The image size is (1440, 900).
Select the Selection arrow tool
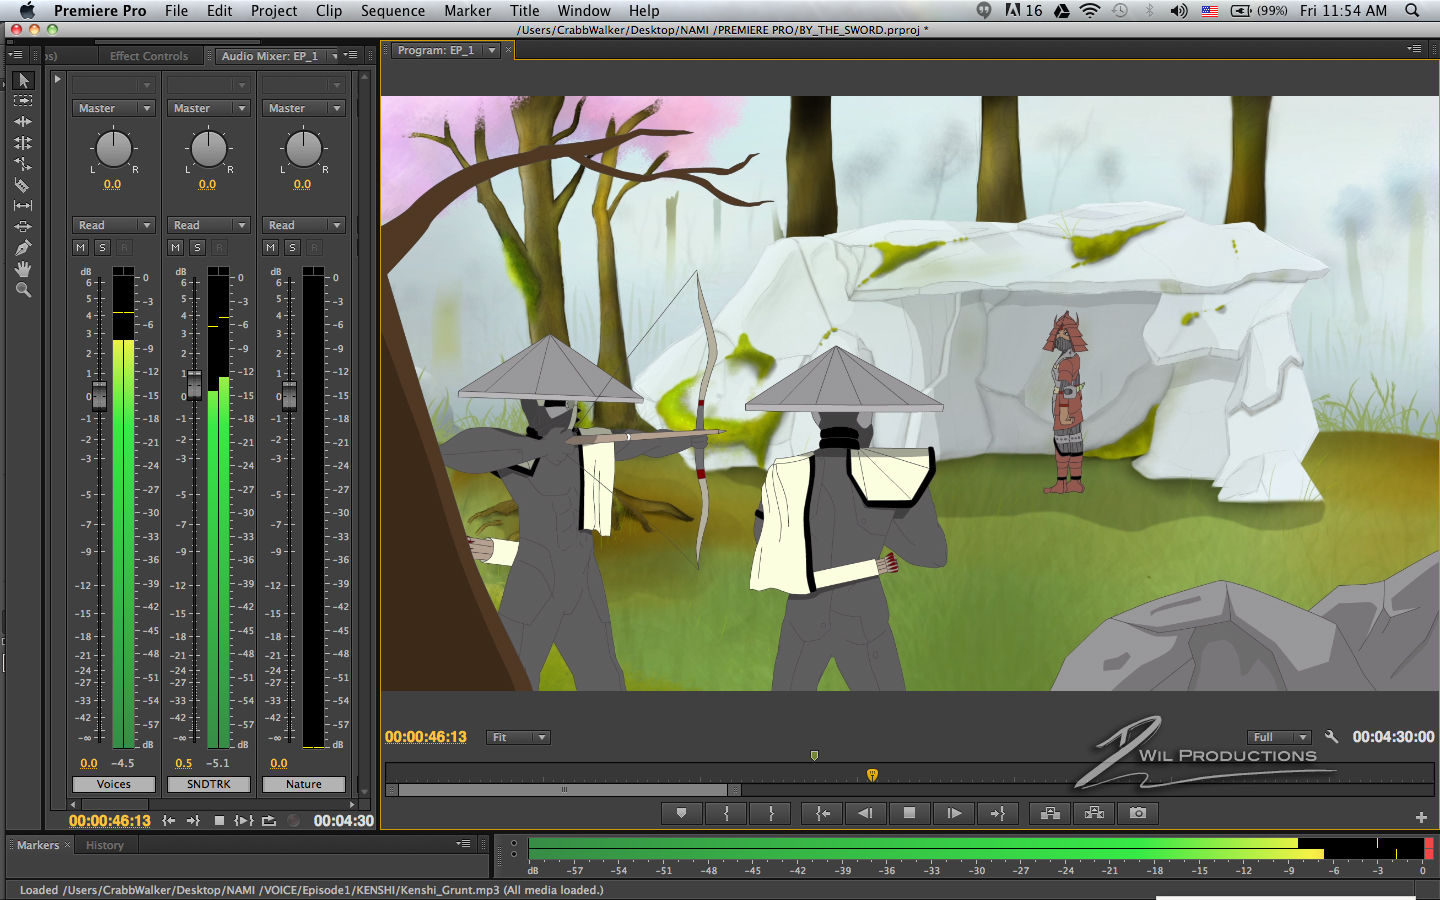tap(23, 80)
